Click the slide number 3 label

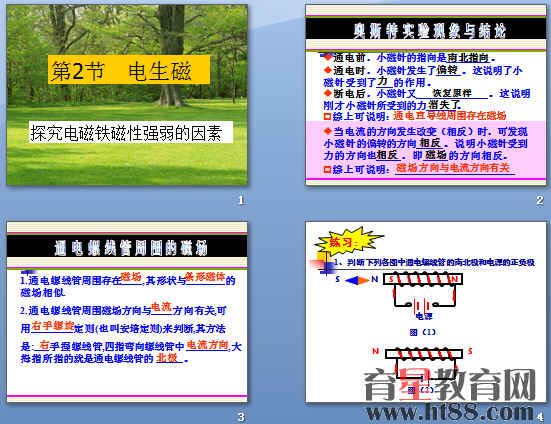click(x=241, y=417)
